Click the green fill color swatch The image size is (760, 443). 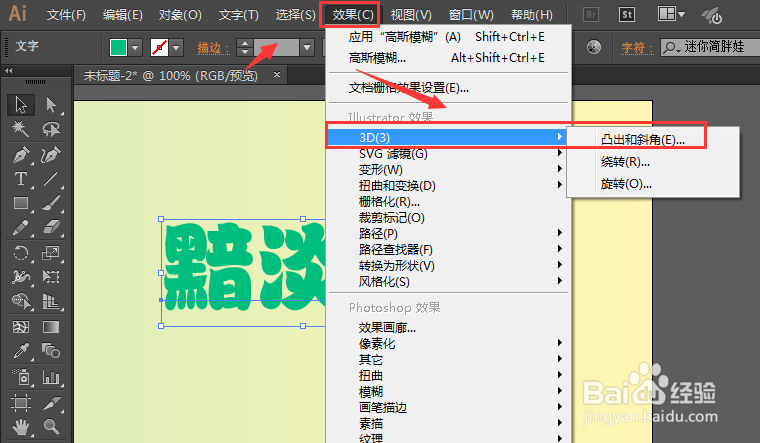coord(119,47)
